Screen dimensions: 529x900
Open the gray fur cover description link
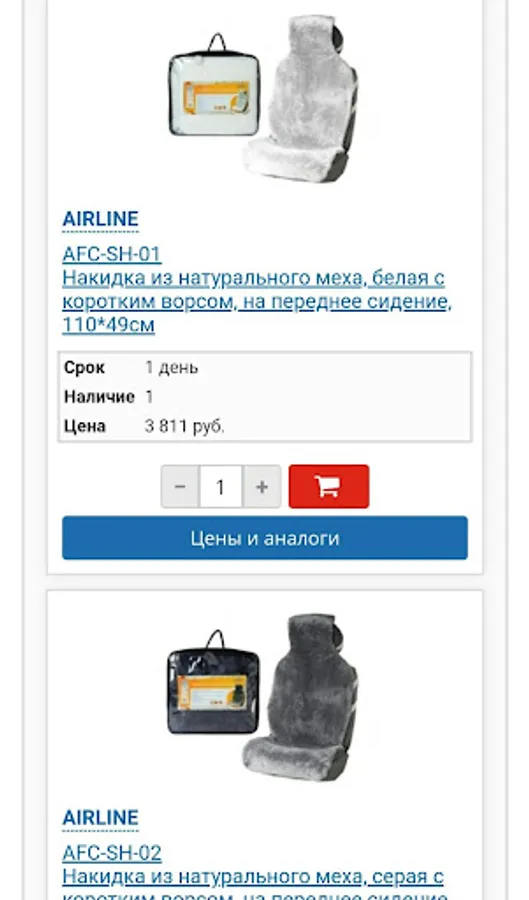(x=255, y=884)
